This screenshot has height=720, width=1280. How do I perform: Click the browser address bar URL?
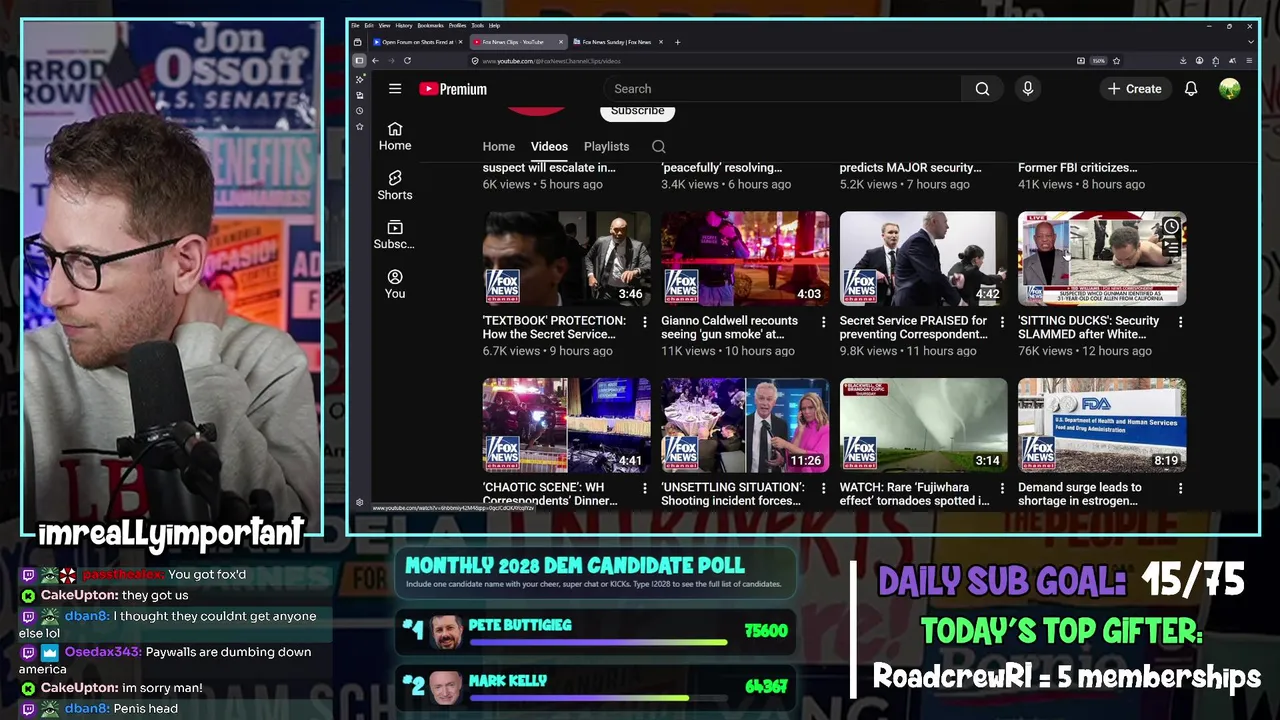click(x=552, y=61)
